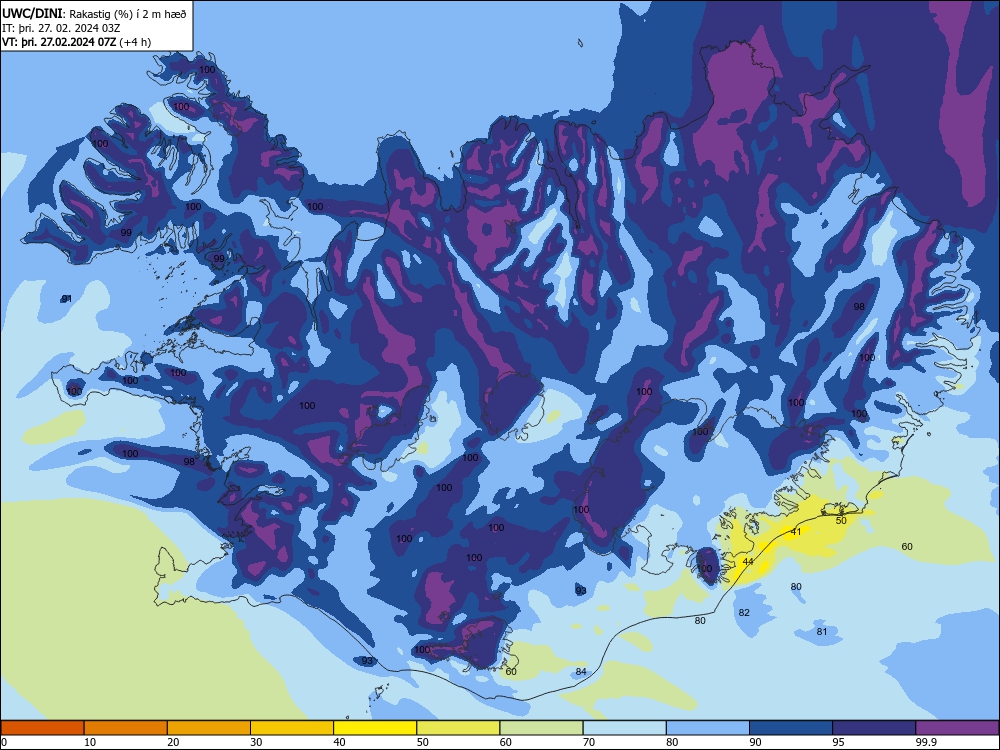Click the '10' legend scale label
The height and width of the screenshot is (750, 1000).
point(90,742)
